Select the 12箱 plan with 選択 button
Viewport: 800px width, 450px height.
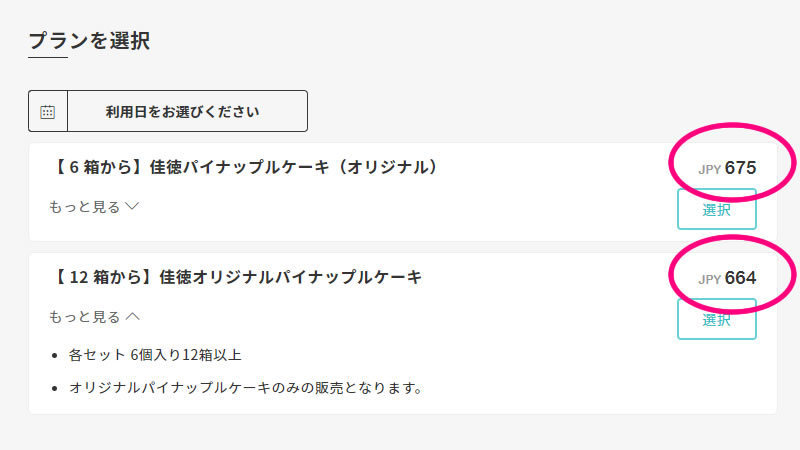(x=716, y=319)
